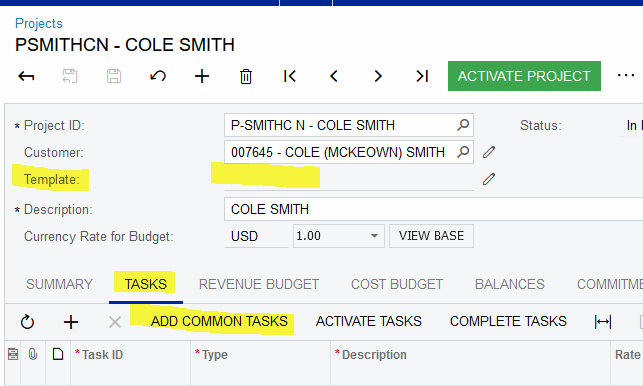Add a new project record with plus icon
This screenshot has height=386, width=643.
click(x=202, y=76)
